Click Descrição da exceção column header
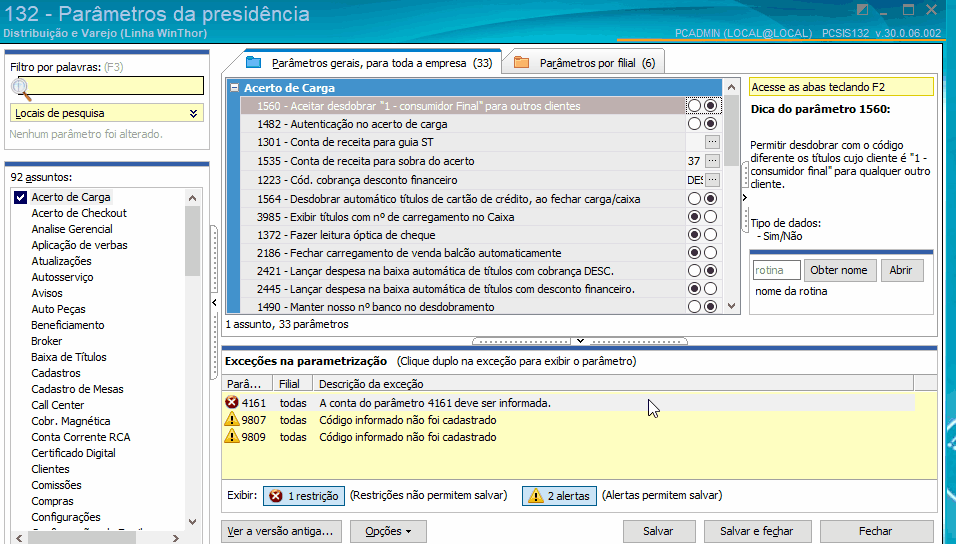This screenshot has width=956, height=544. [x=613, y=384]
